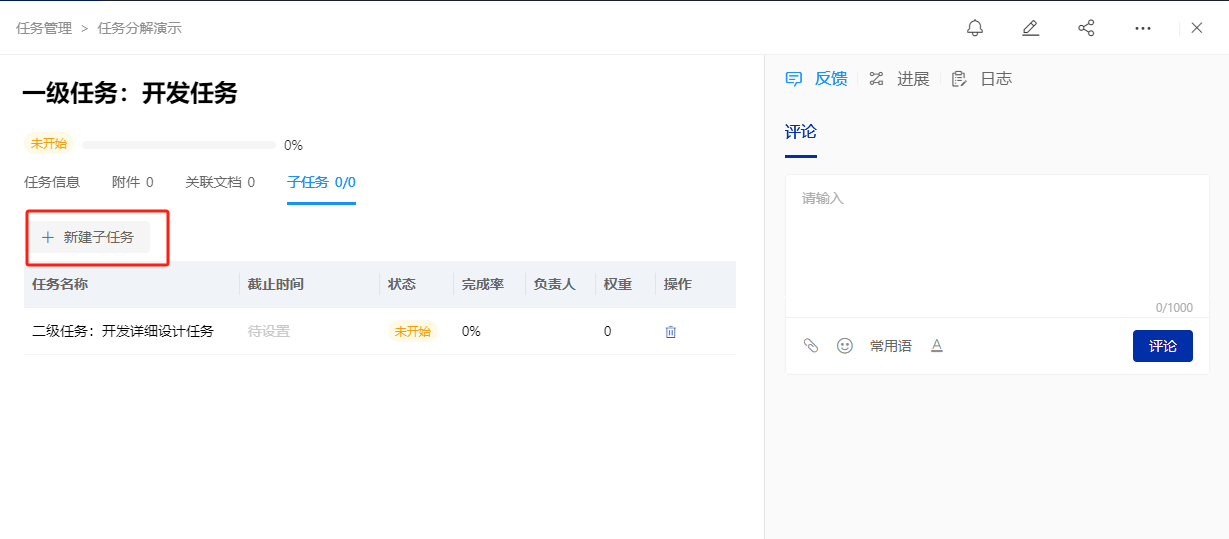This screenshot has height=539, width=1229.
Task: Click the 新建子任务 button
Action: click(x=88, y=237)
